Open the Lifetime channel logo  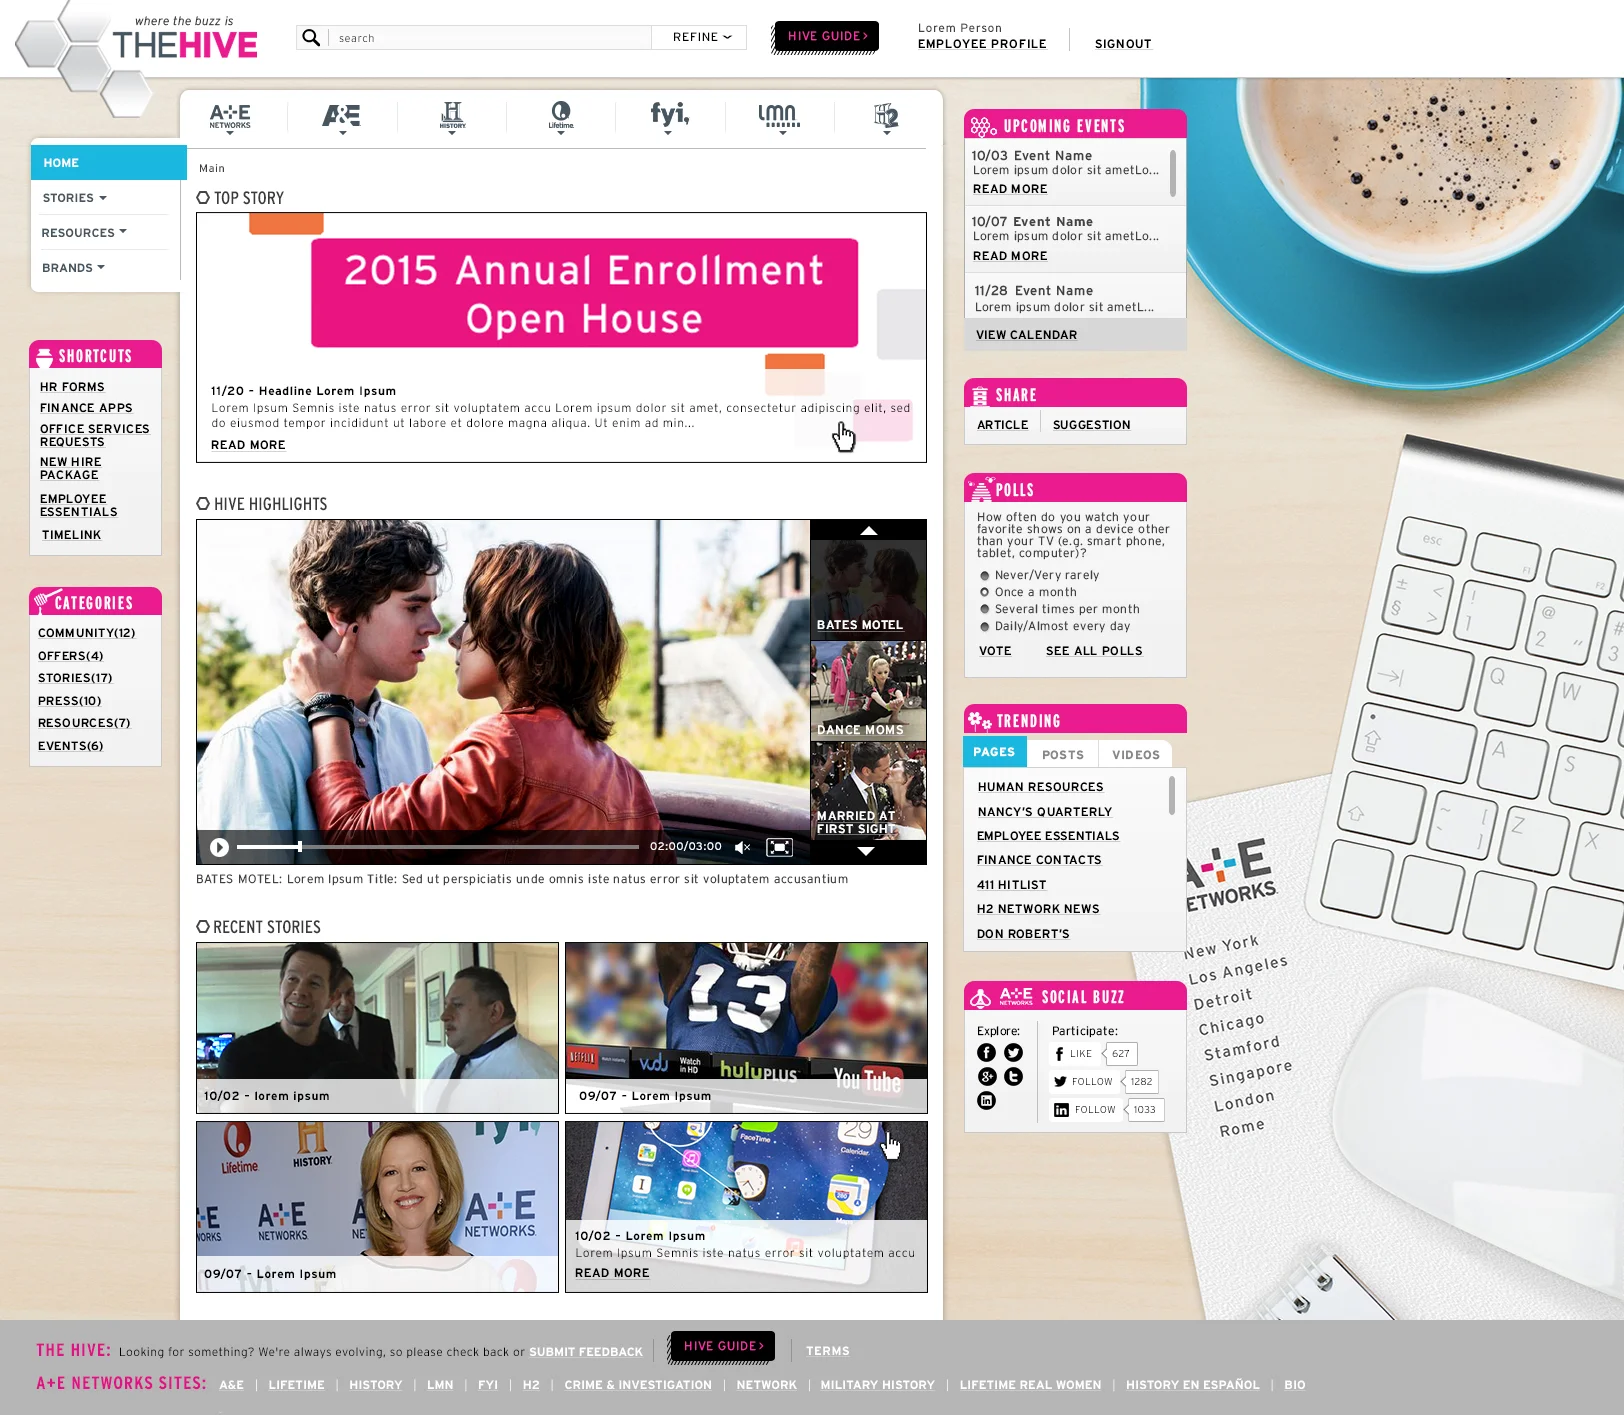[561, 116]
